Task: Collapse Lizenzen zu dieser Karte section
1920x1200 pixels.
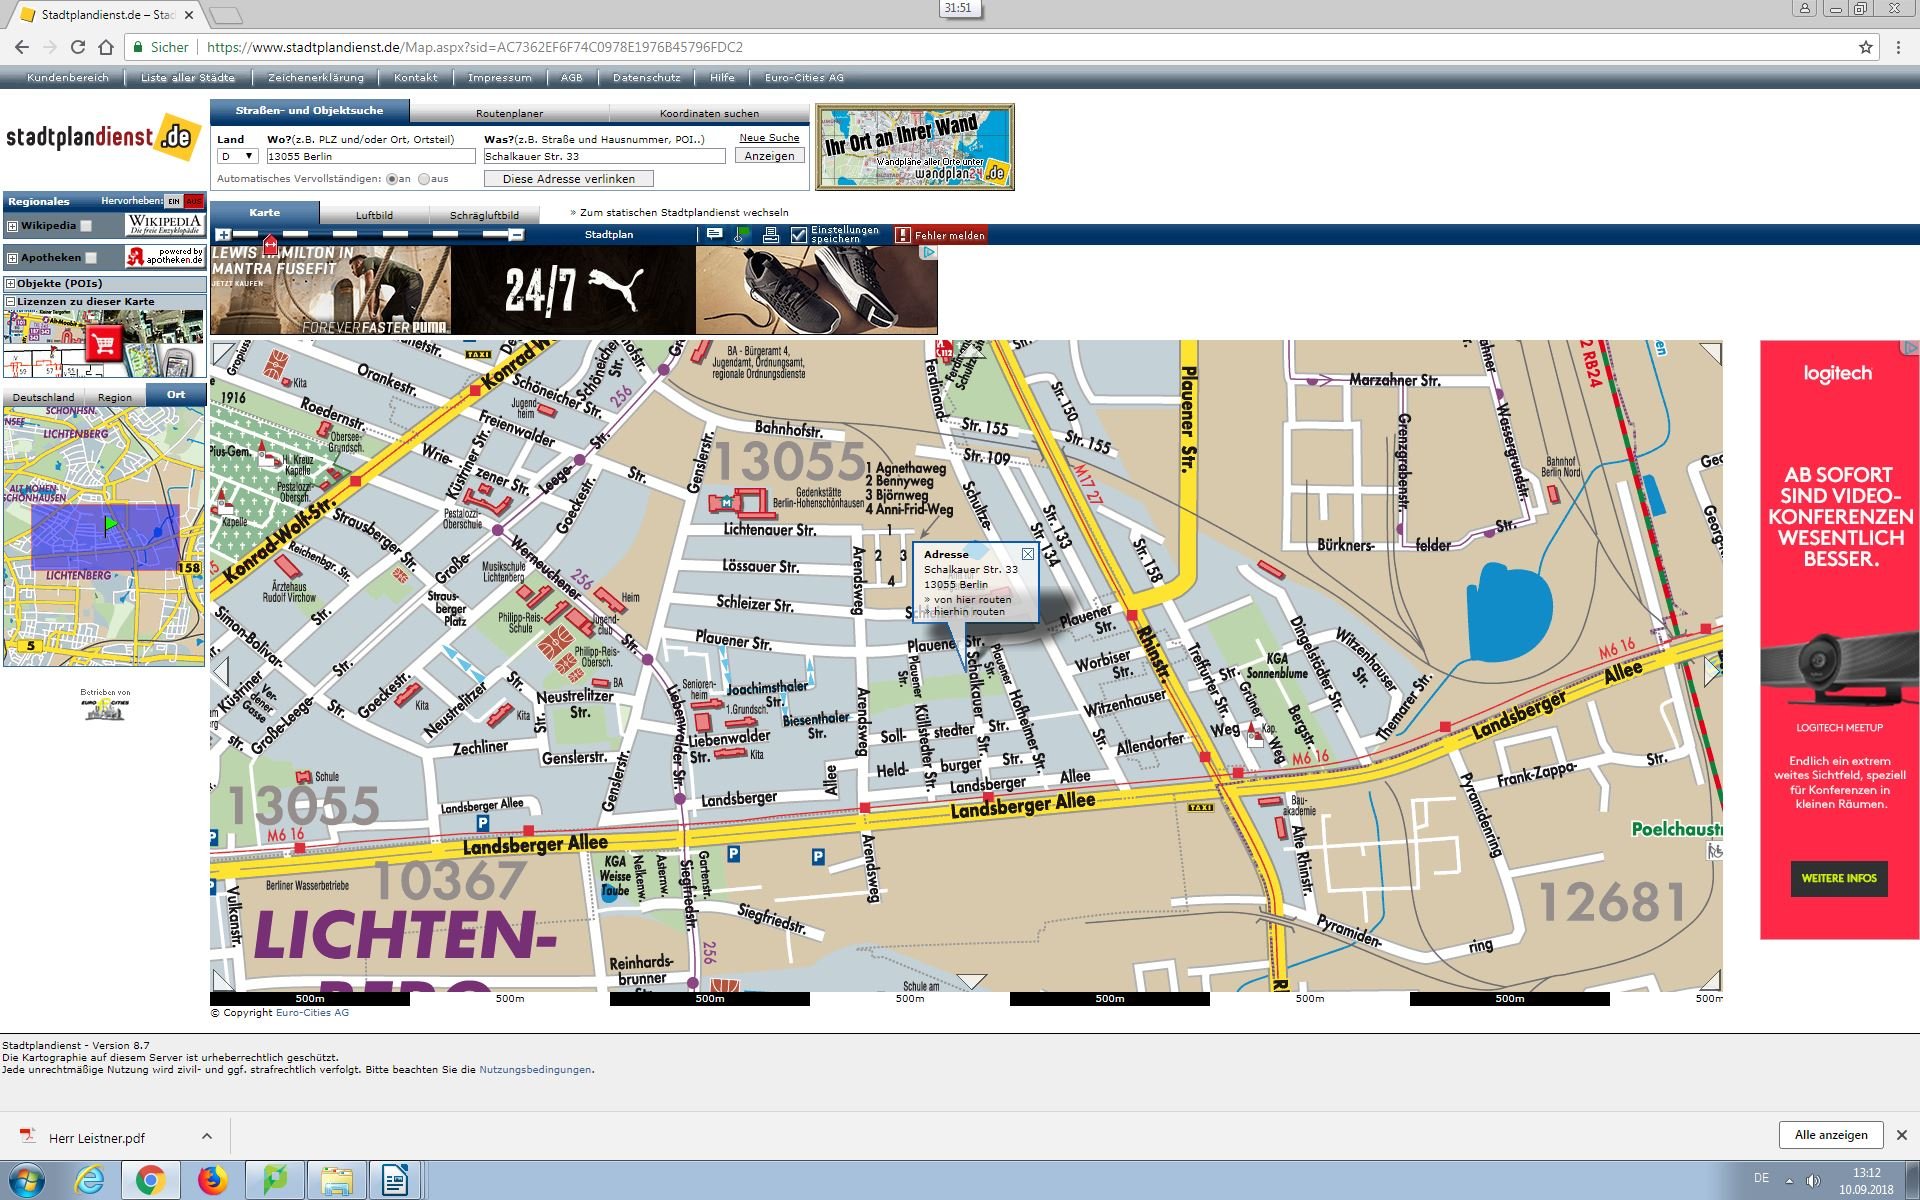Action: (11, 301)
